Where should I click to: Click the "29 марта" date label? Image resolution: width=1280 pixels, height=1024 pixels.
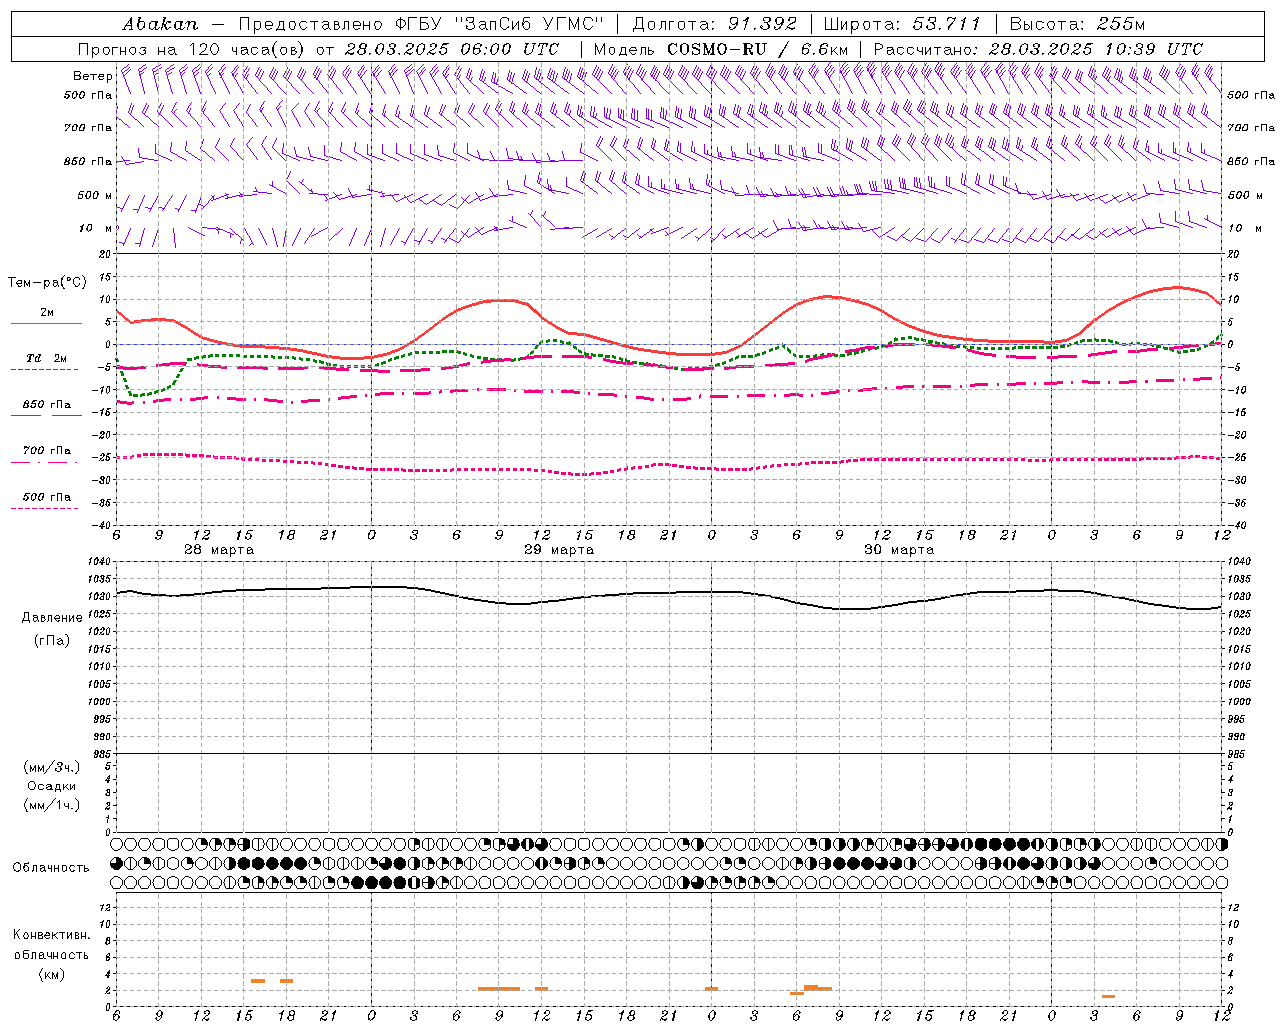pyautogui.click(x=559, y=550)
